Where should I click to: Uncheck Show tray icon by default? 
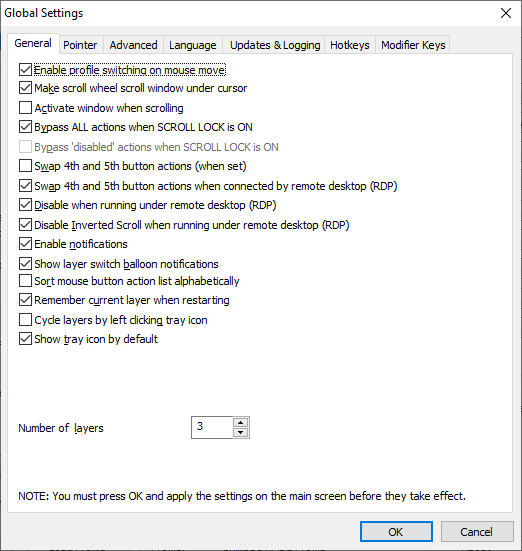pos(25,339)
